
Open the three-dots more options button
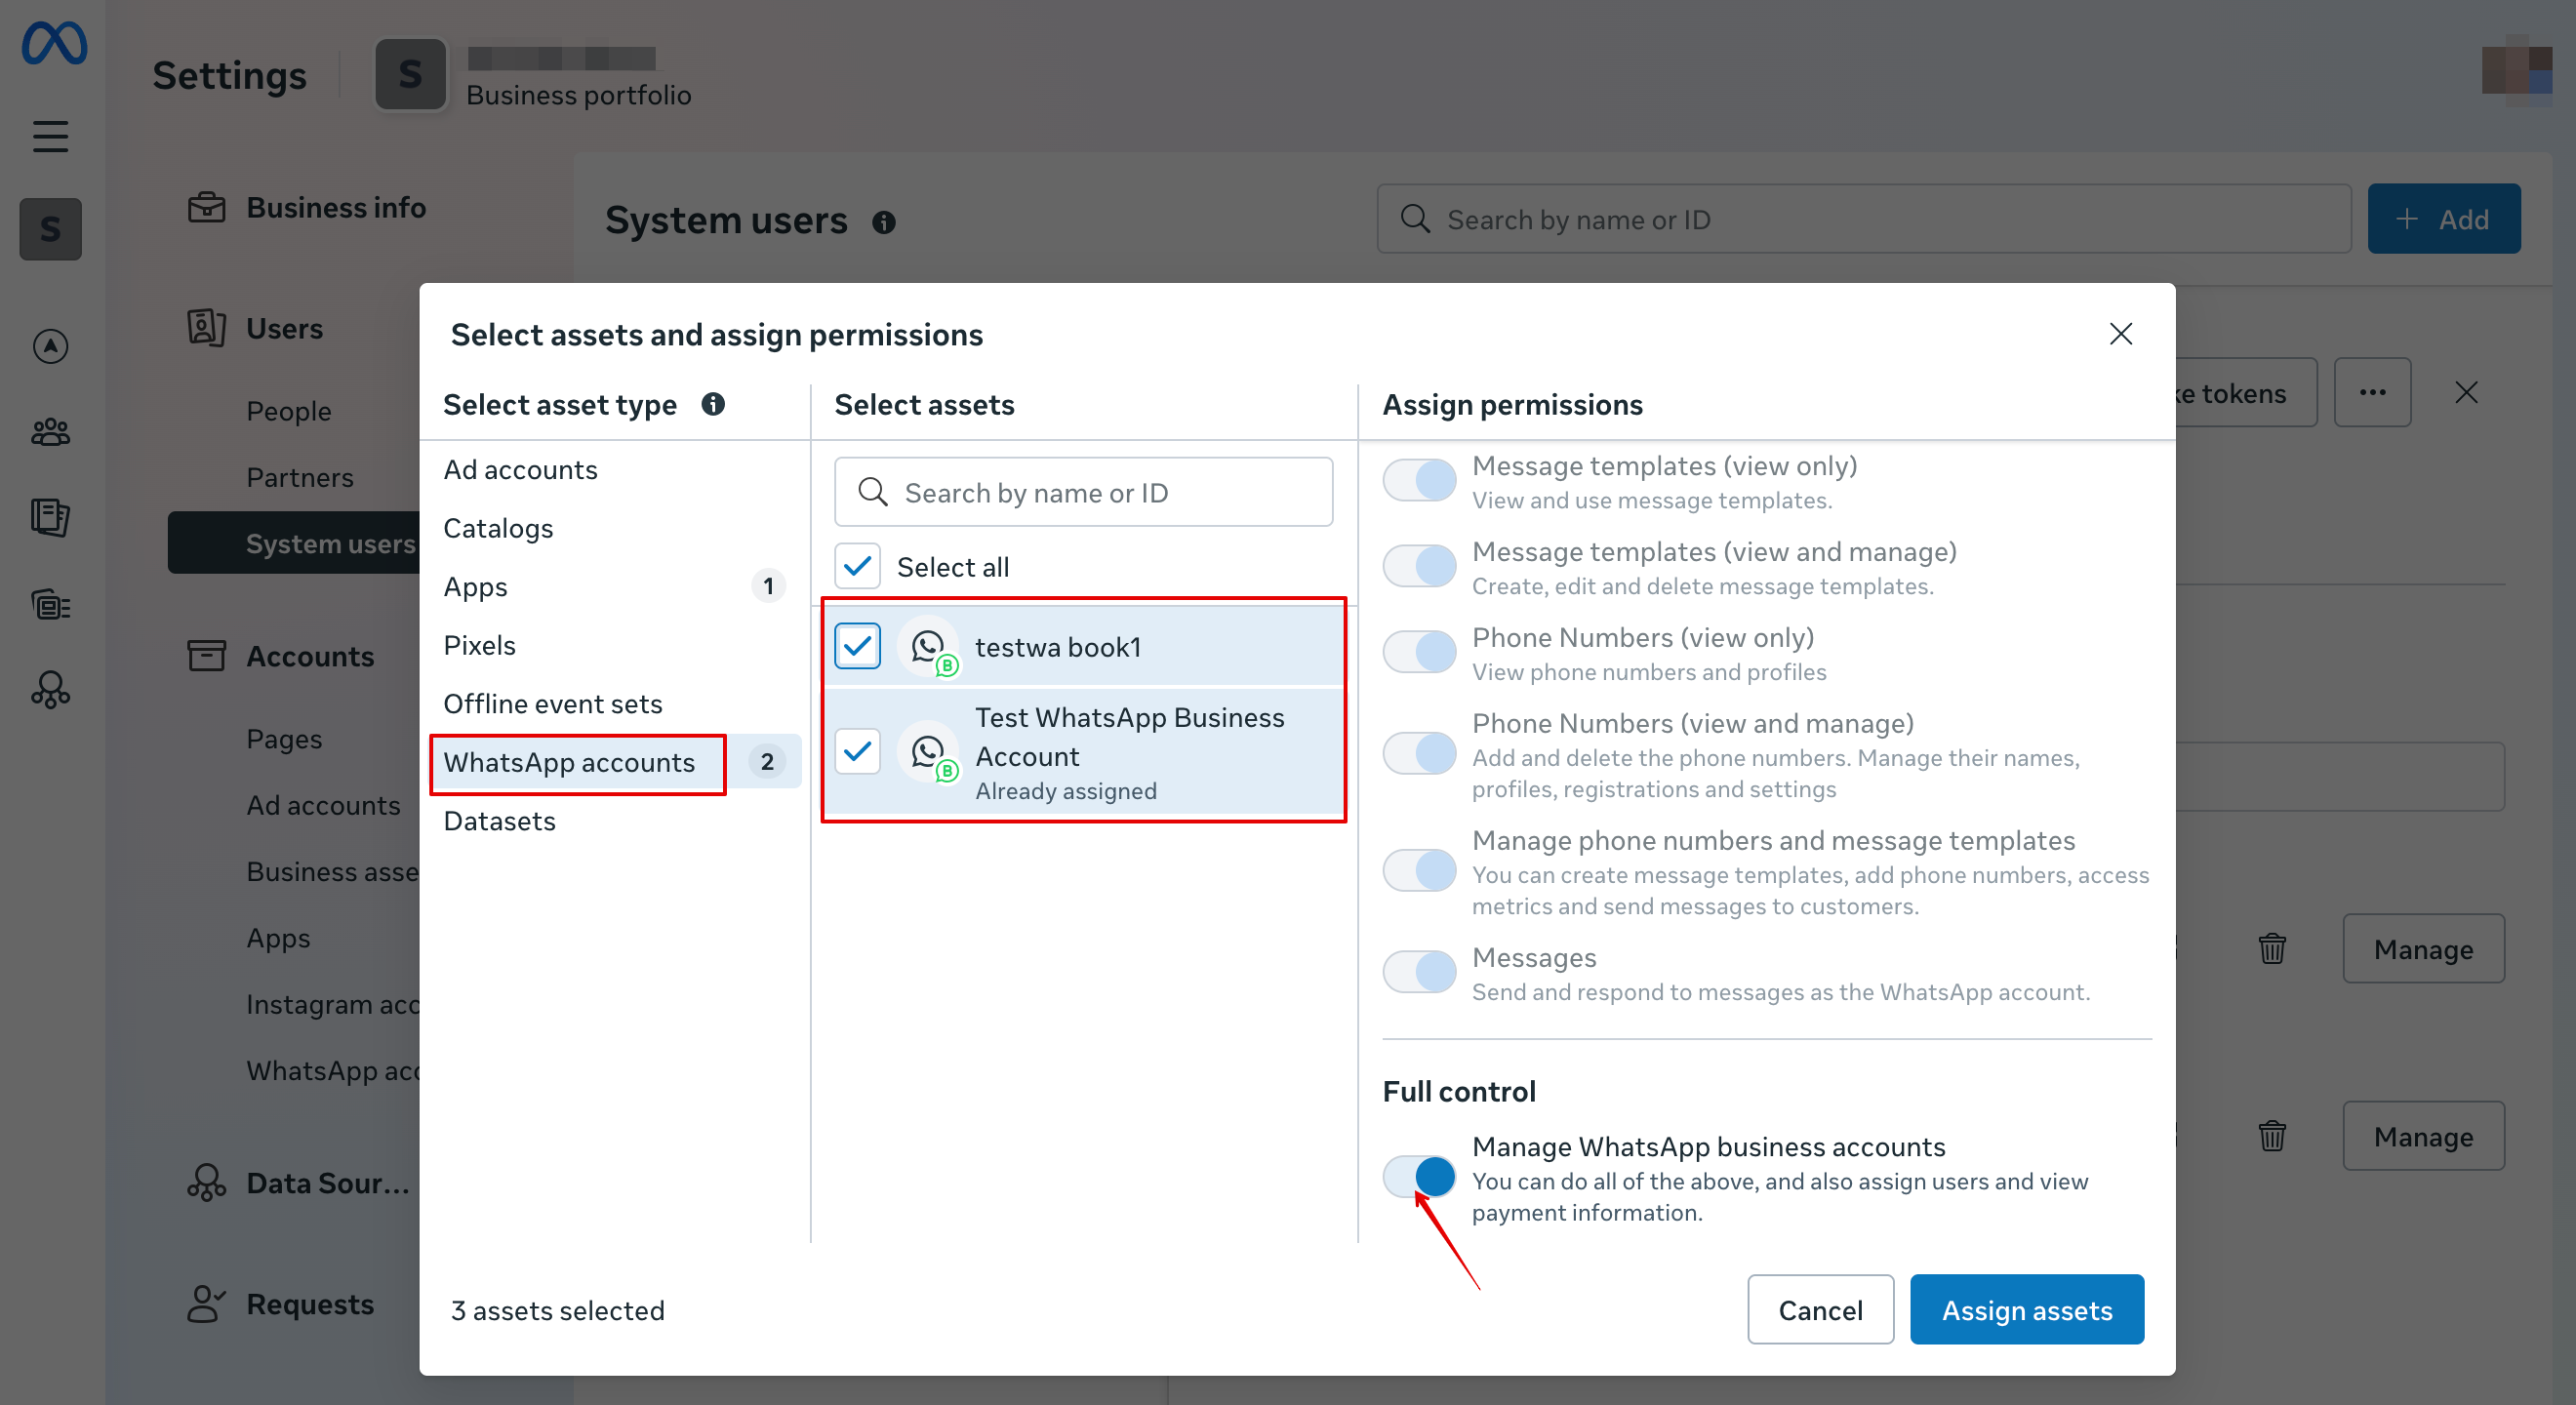coord(2372,393)
